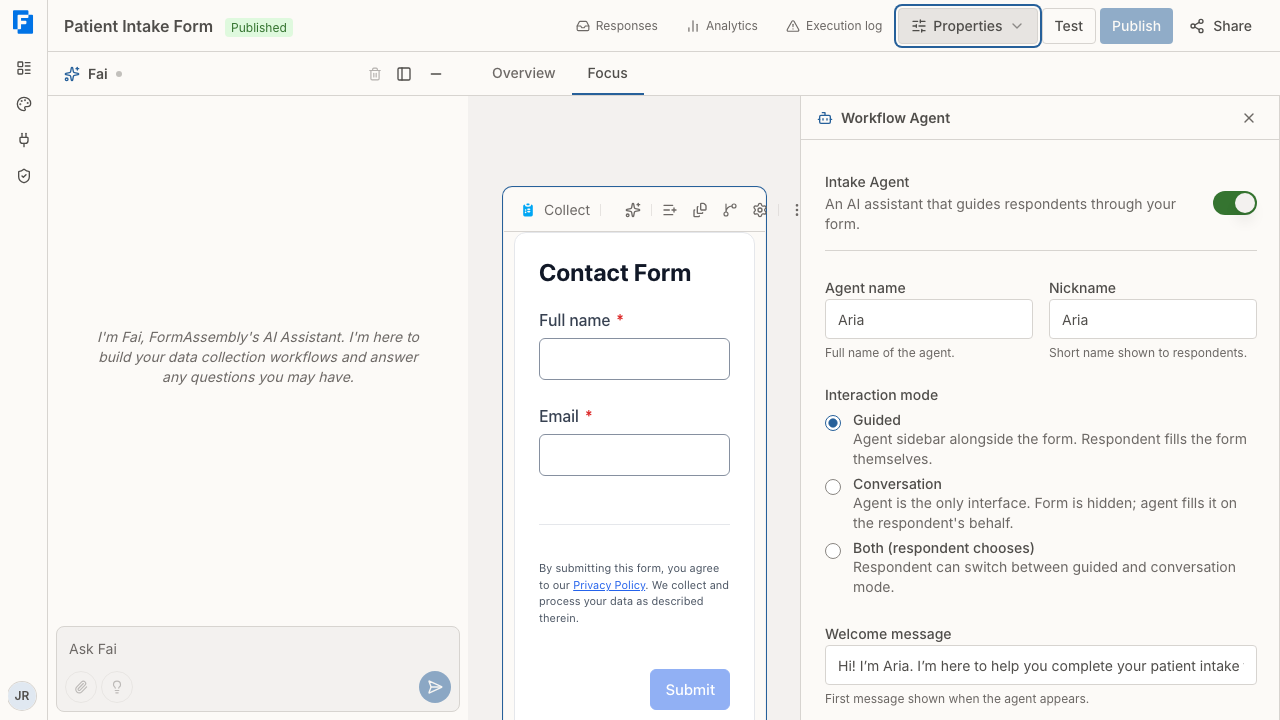This screenshot has width=1280, height=720.
Task: Duplicate the Collect step with copy icon
Action: point(700,210)
